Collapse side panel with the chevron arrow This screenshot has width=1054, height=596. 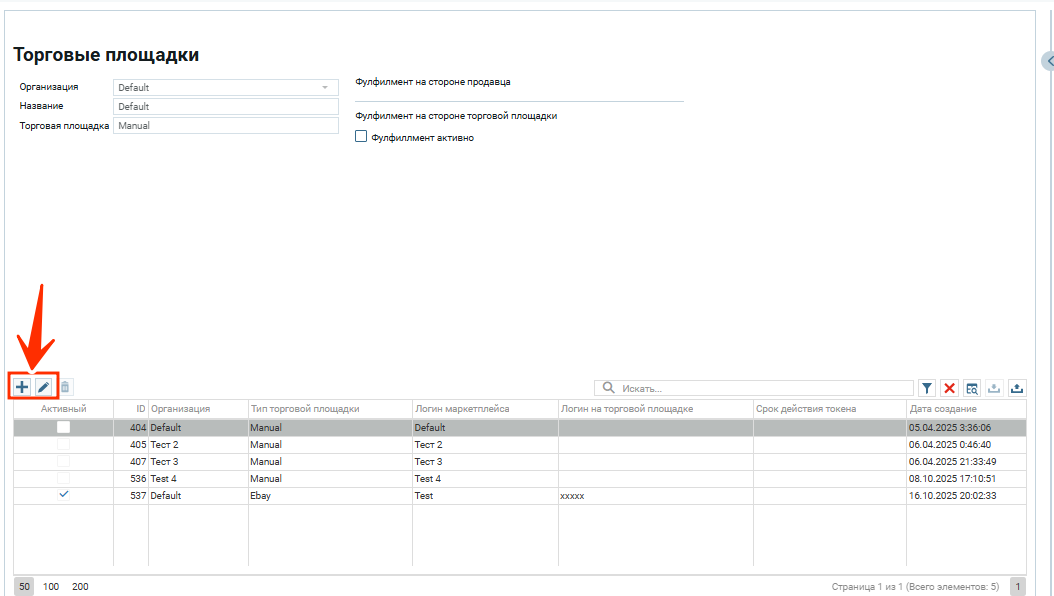coord(1048,62)
